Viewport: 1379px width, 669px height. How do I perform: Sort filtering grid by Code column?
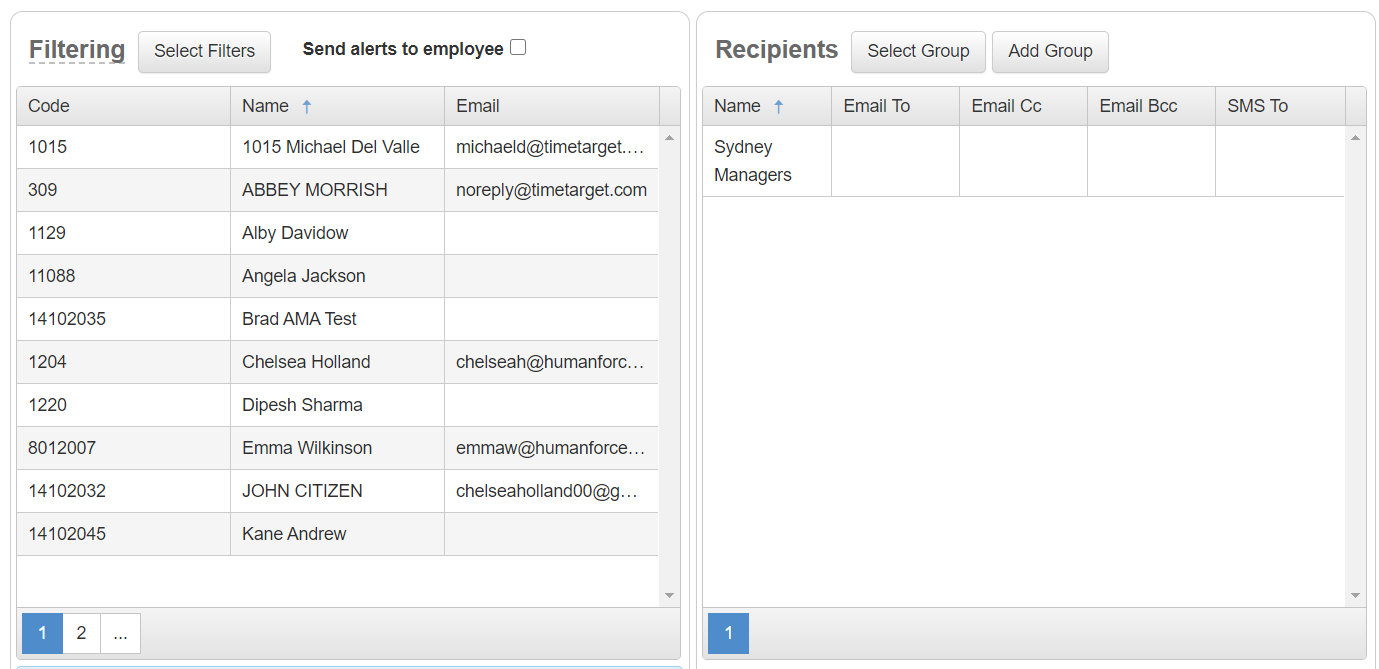pyautogui.click(x=123, y=106)
